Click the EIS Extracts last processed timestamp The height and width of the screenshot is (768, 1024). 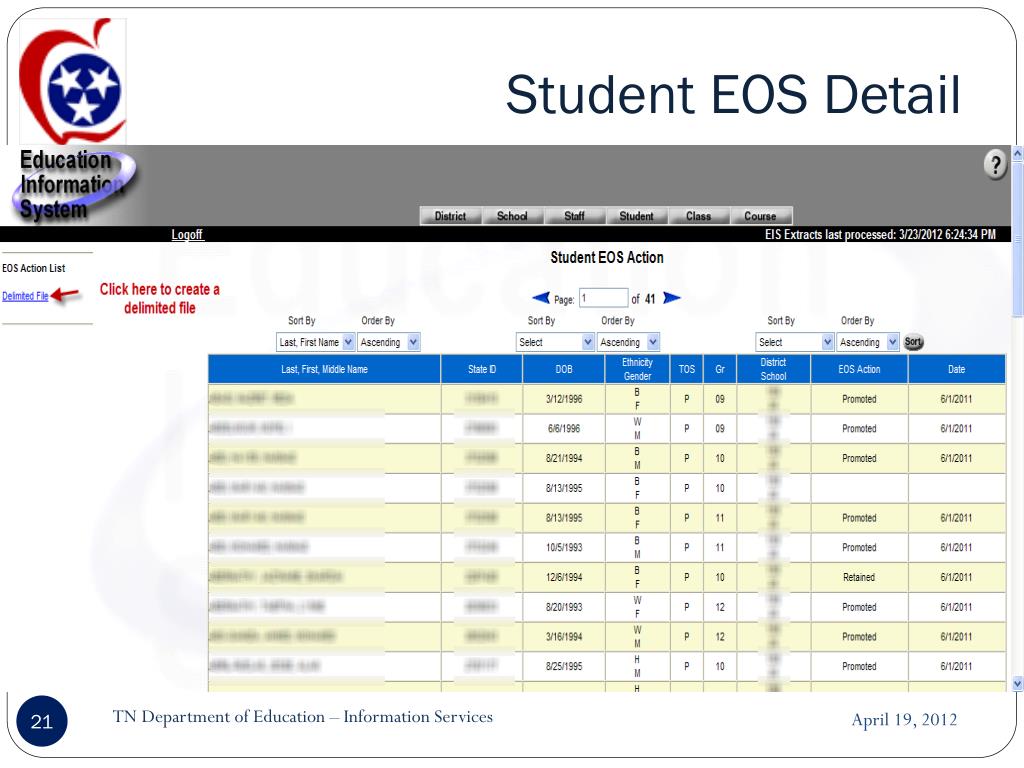coord(880,234)
